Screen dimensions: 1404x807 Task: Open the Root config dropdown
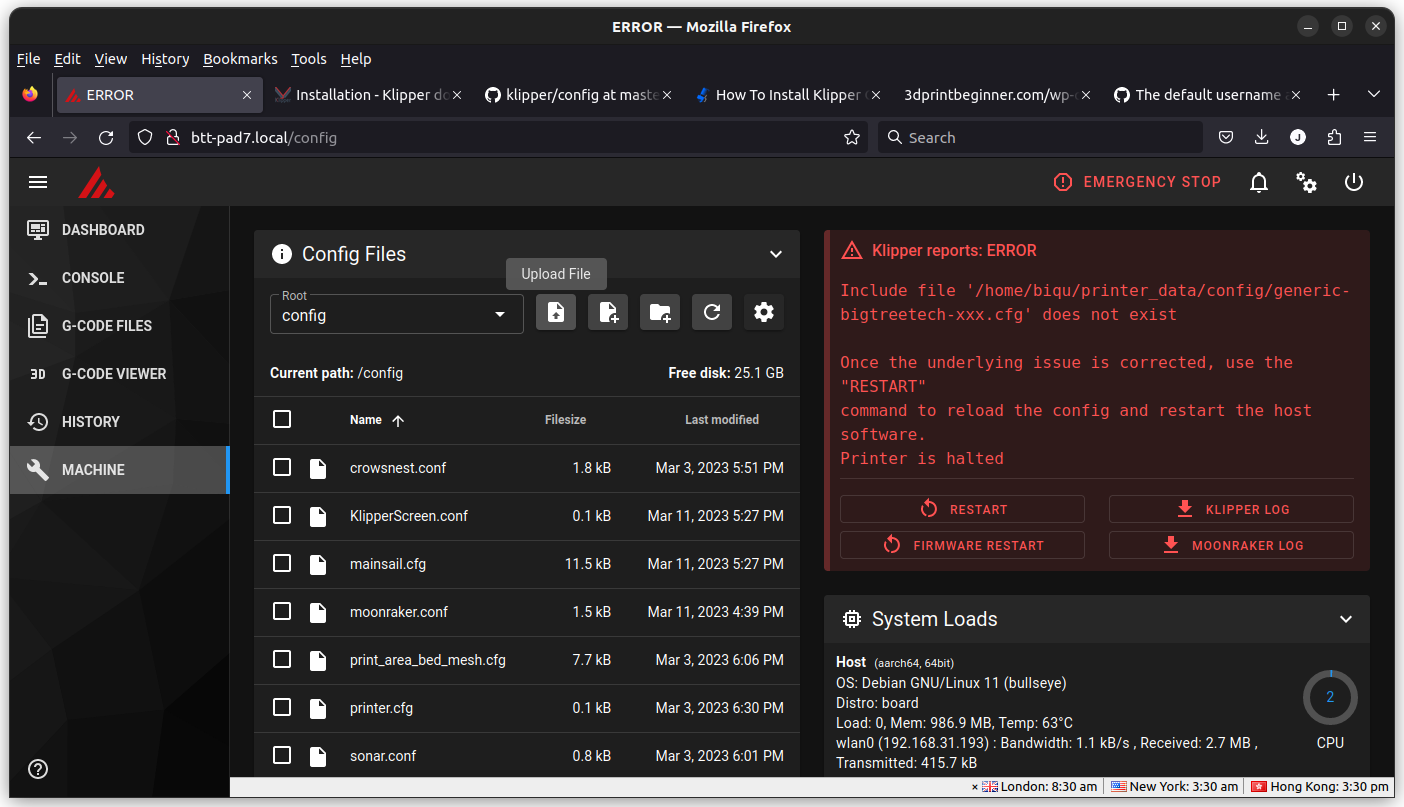397,314
